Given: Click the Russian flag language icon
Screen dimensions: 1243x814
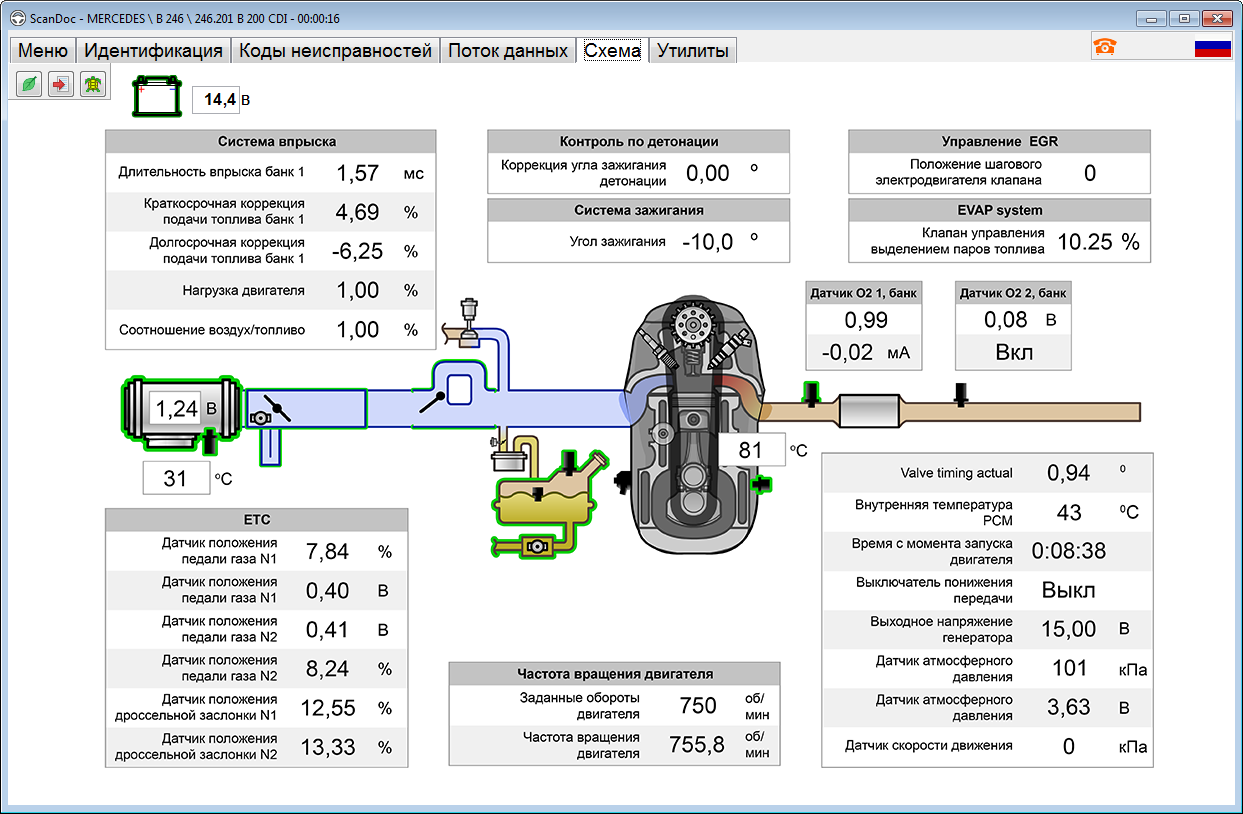Looking at the screenshot, I should tap(1213, 46).
